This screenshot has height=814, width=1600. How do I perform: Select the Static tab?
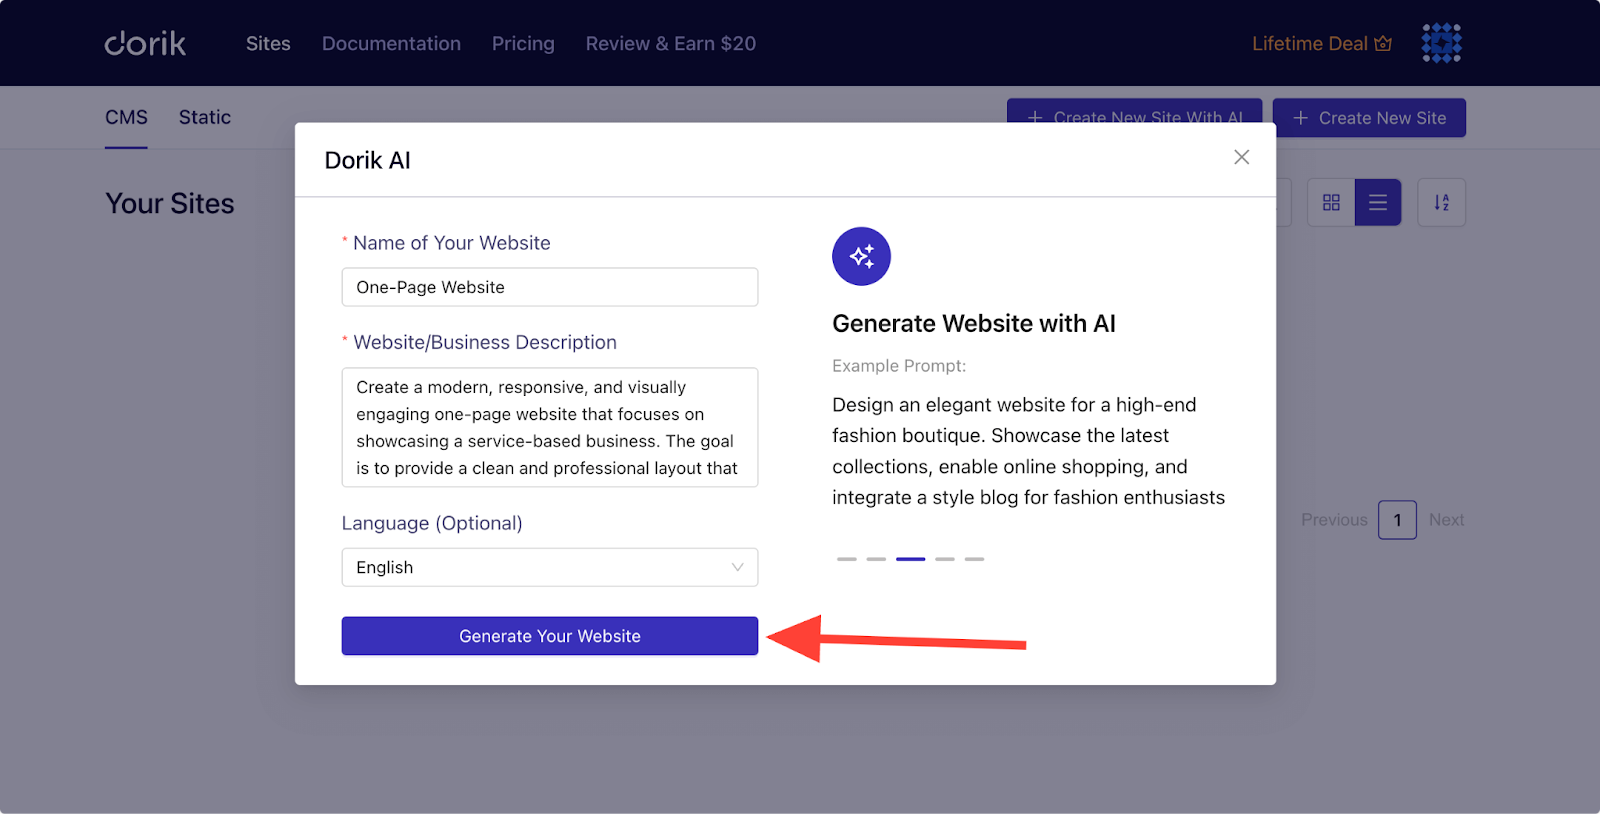[x=205, y=118]
